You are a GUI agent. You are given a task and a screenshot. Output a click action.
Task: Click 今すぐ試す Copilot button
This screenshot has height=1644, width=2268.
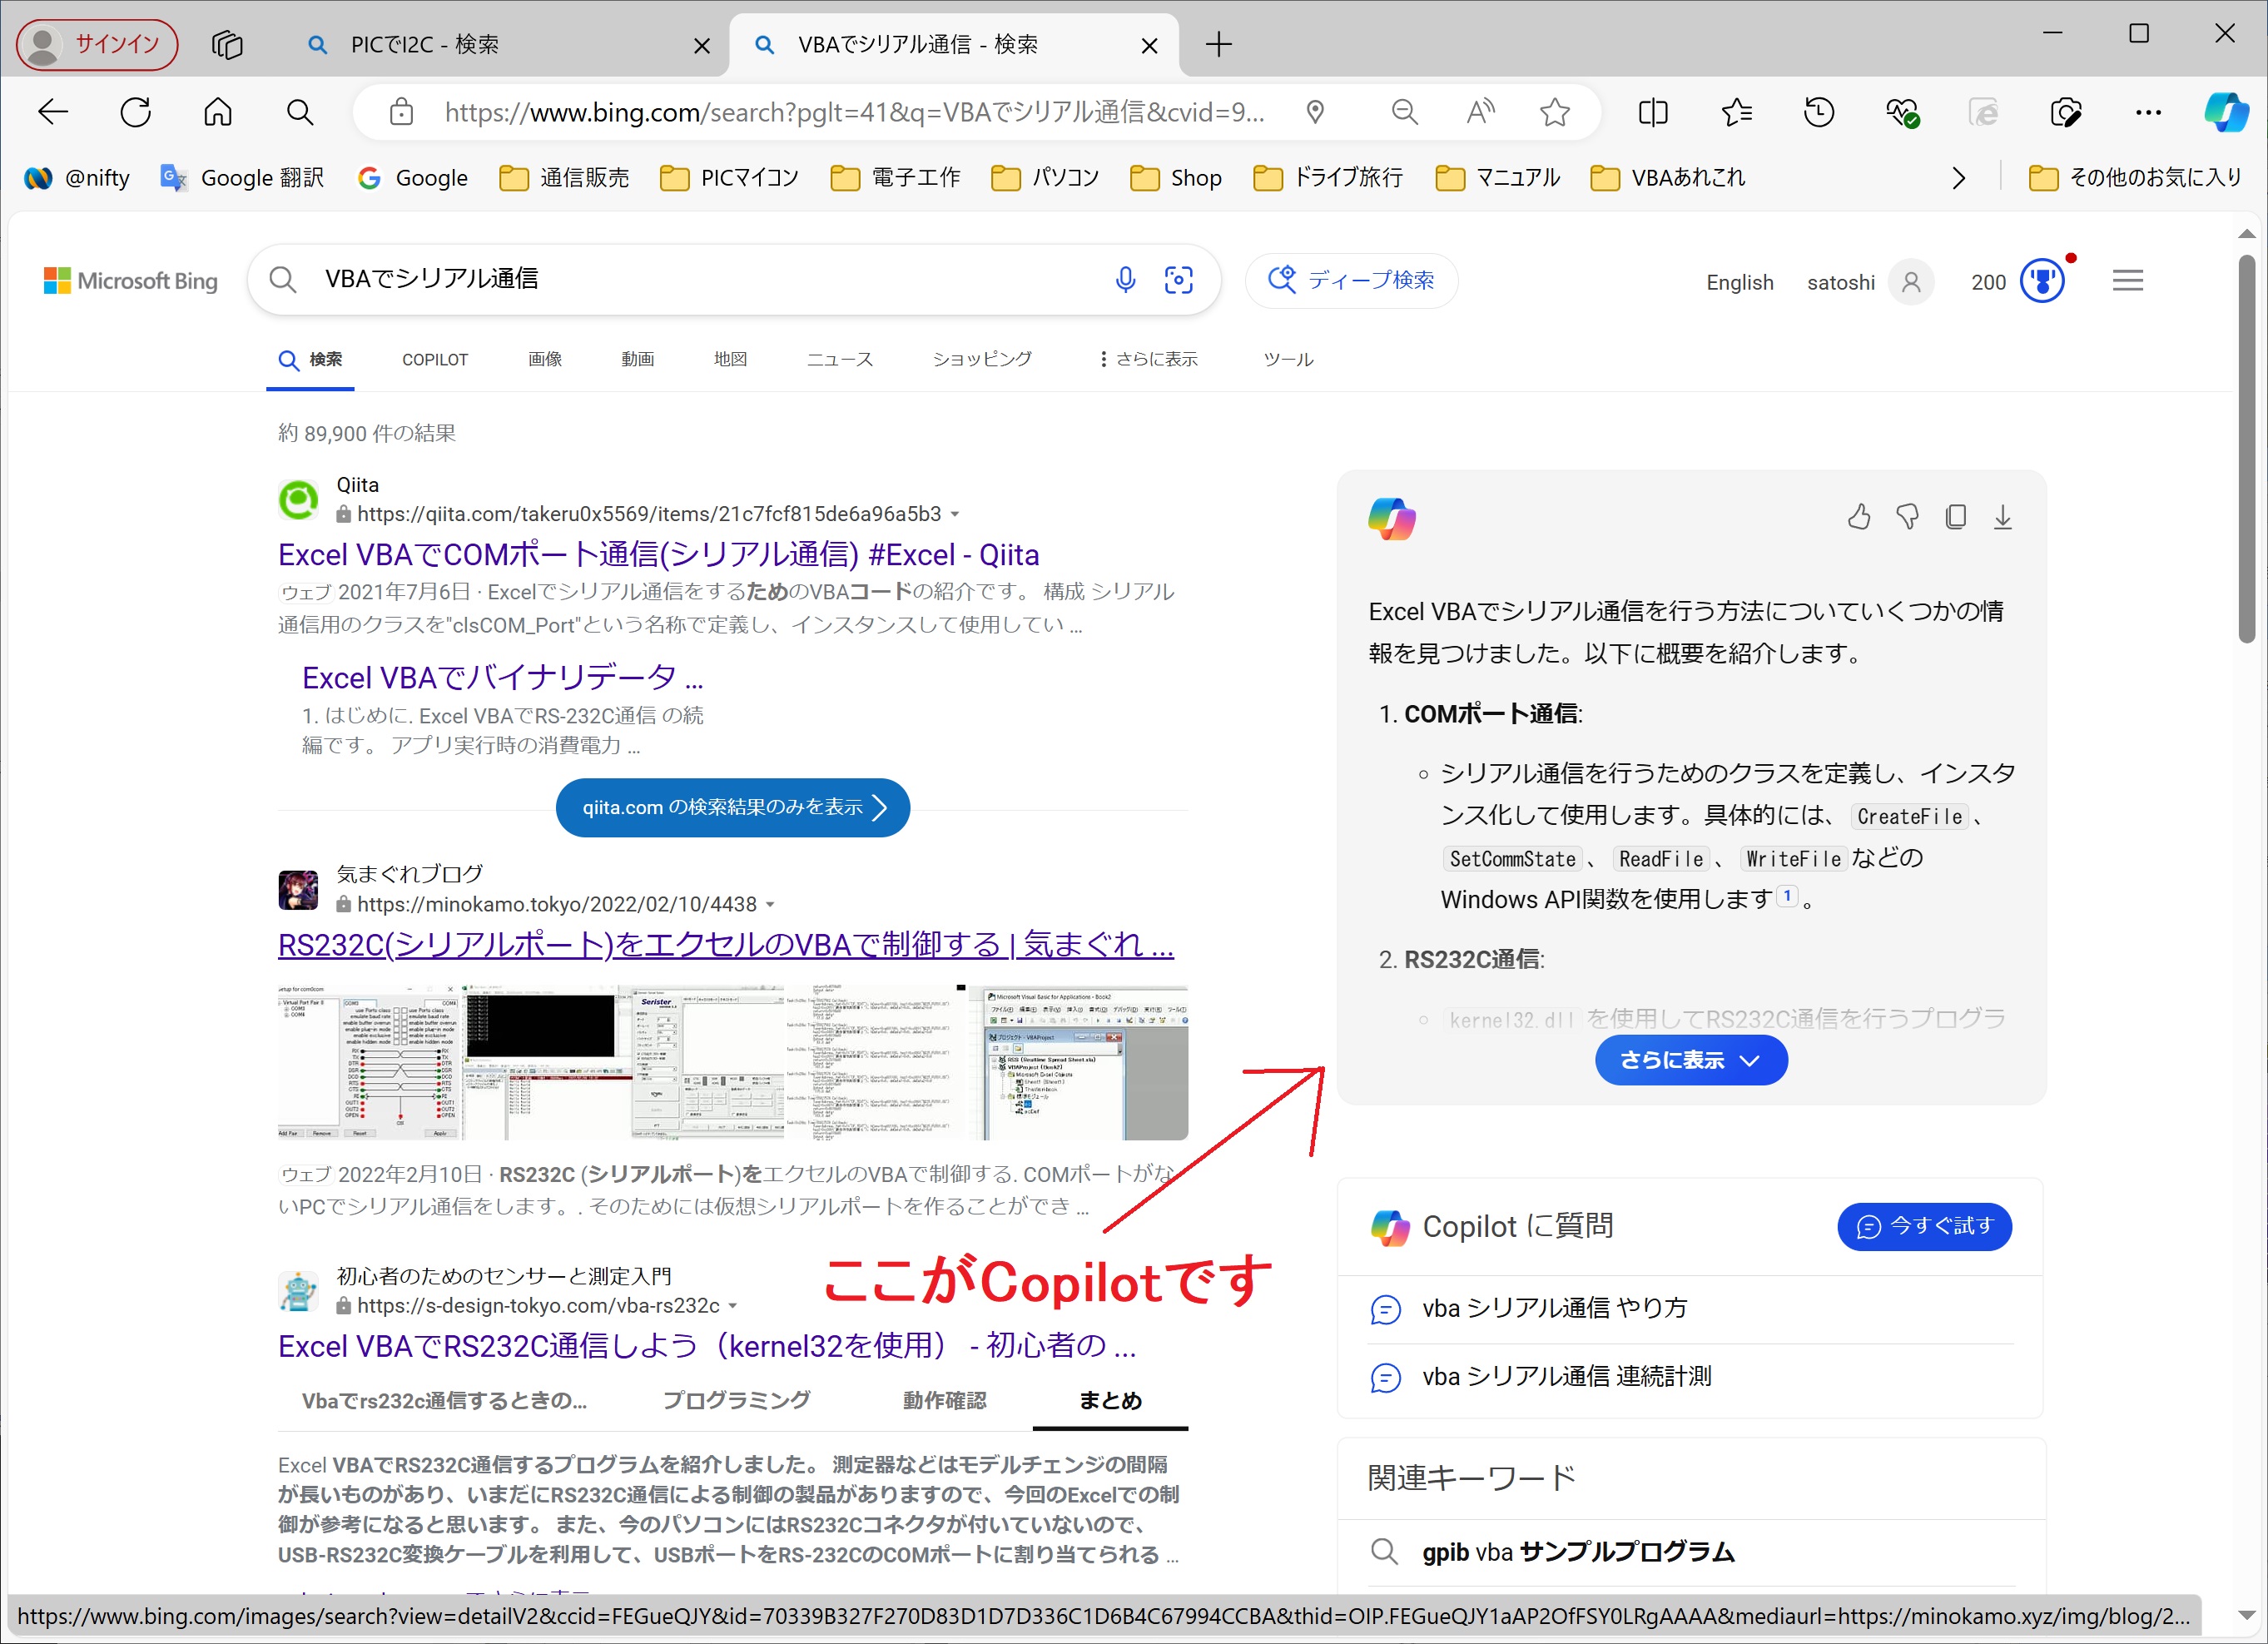point(1925,1226)
